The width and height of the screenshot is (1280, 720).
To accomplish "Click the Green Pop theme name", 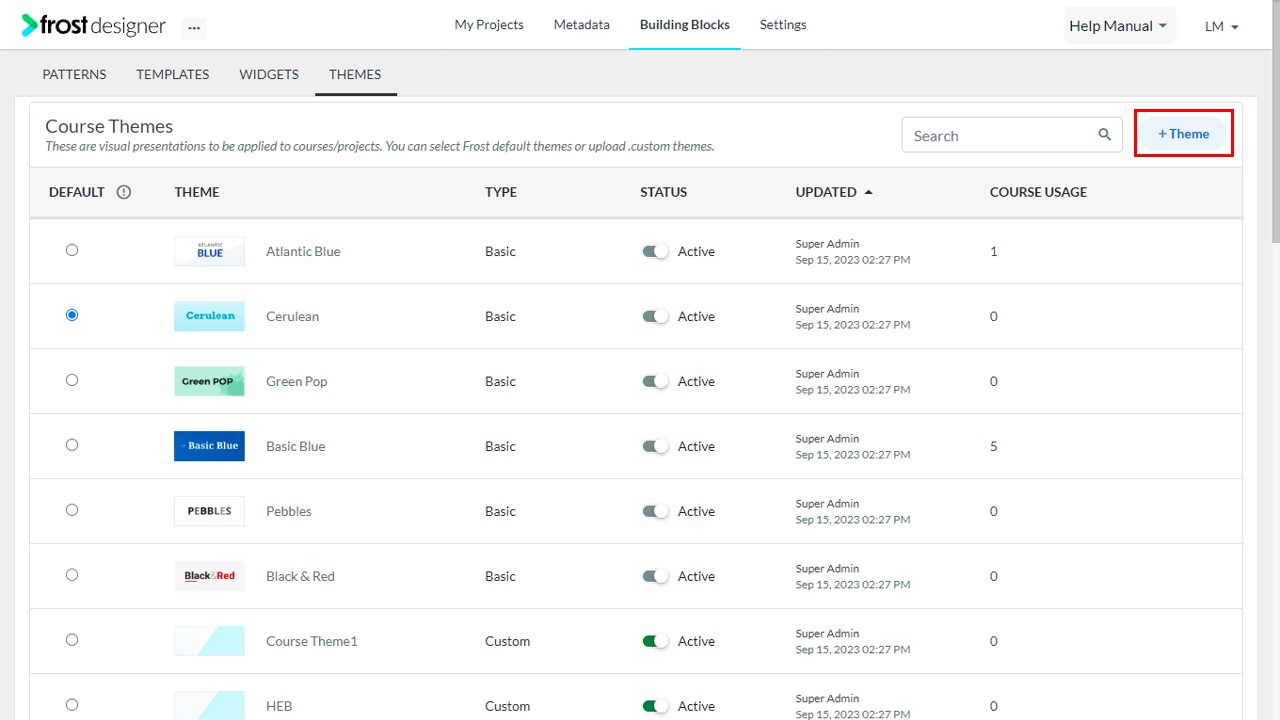I will [297, 381].
